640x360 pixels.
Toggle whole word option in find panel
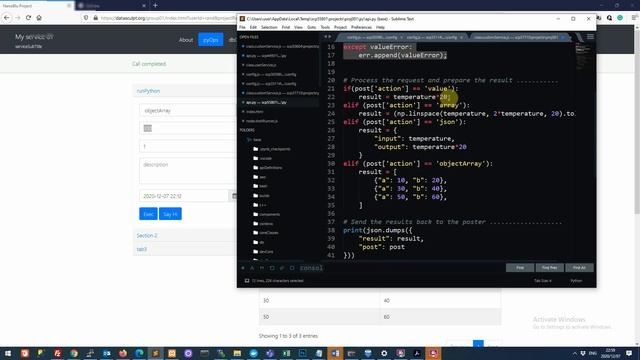click(262, 268)
